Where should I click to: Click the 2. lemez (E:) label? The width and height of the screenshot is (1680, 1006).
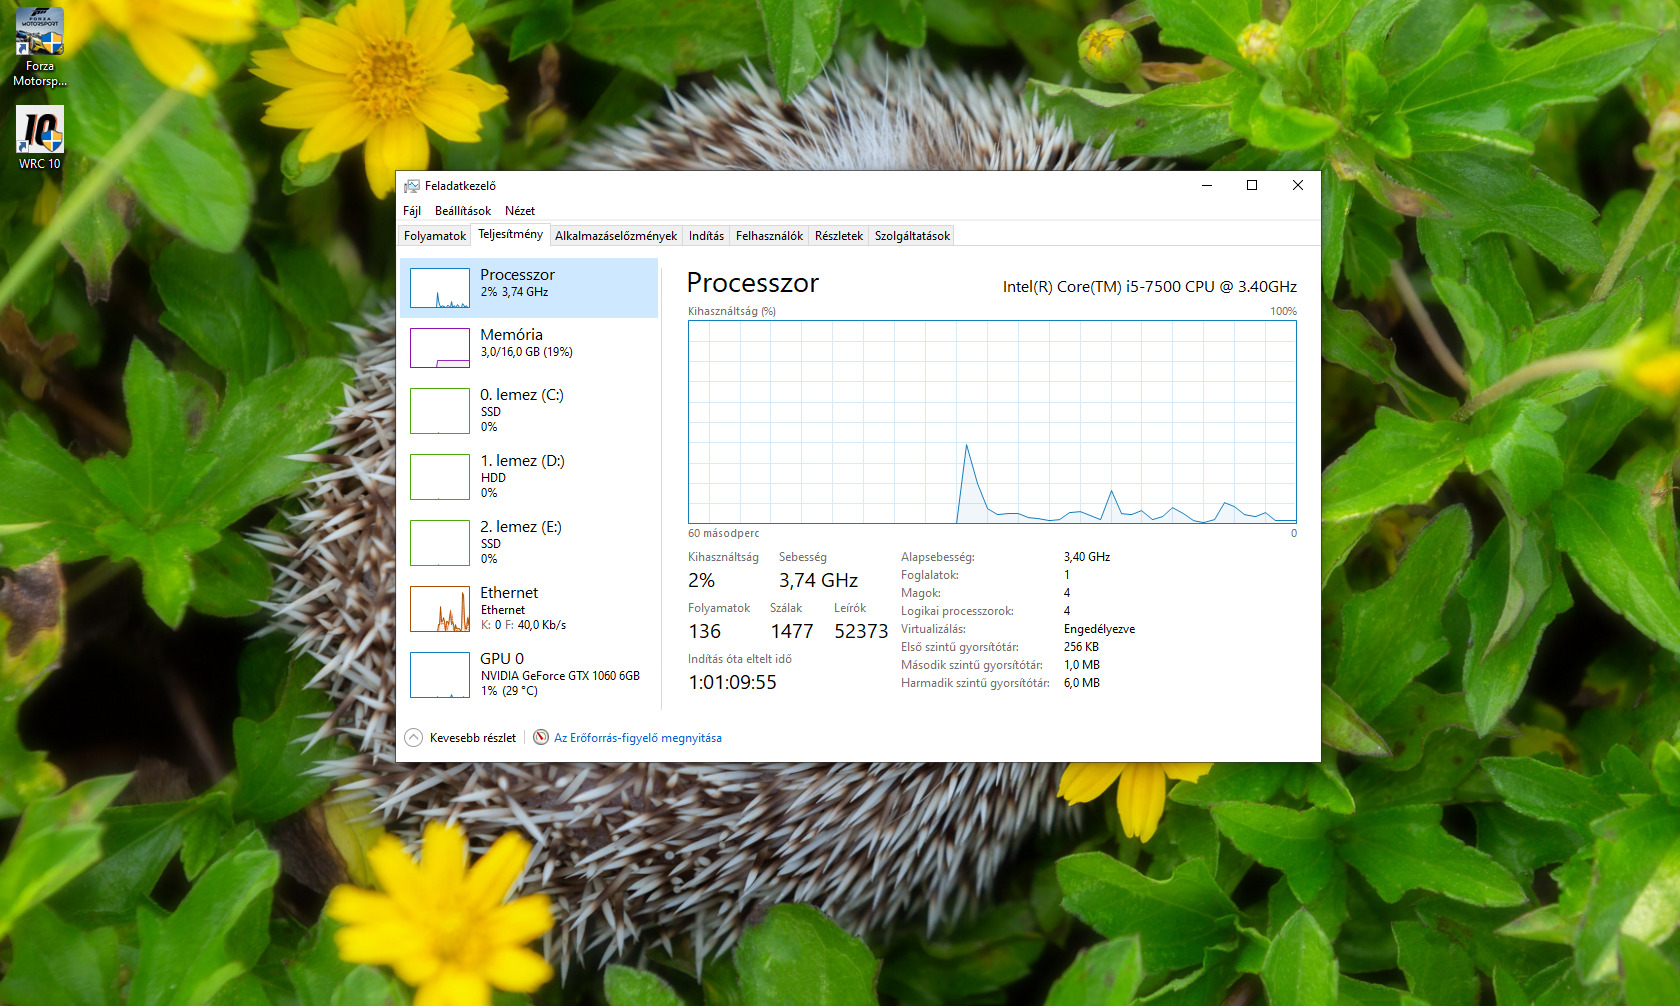tap(521, 527)
